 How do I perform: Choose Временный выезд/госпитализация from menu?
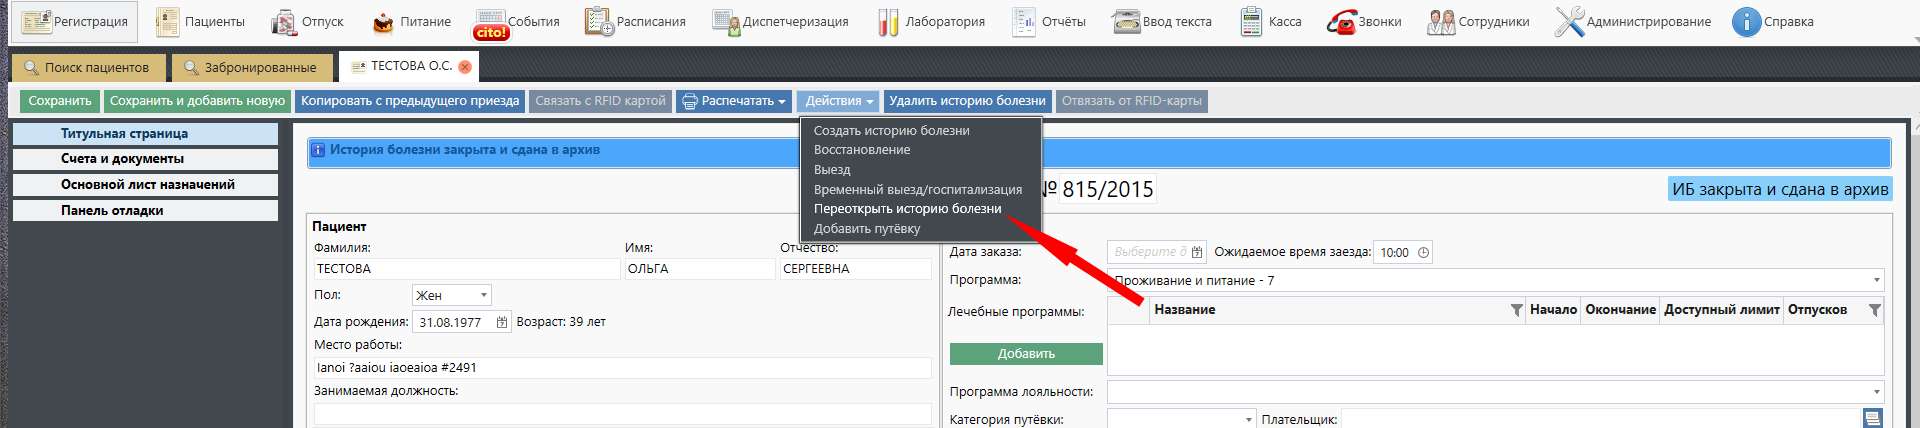(917, 189)
